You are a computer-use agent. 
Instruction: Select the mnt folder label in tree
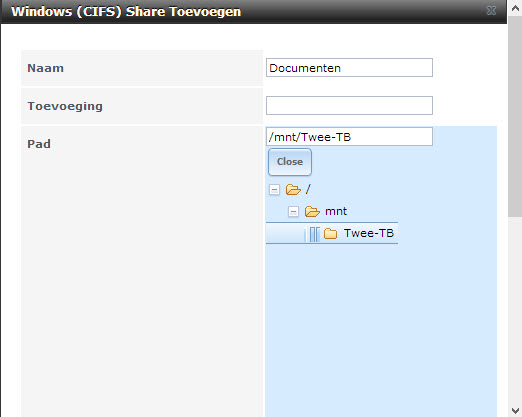click(336, 211)
